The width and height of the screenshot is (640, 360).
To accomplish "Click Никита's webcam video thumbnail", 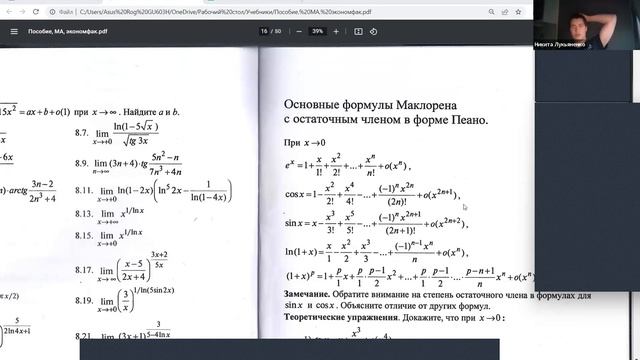I will 587,25.
